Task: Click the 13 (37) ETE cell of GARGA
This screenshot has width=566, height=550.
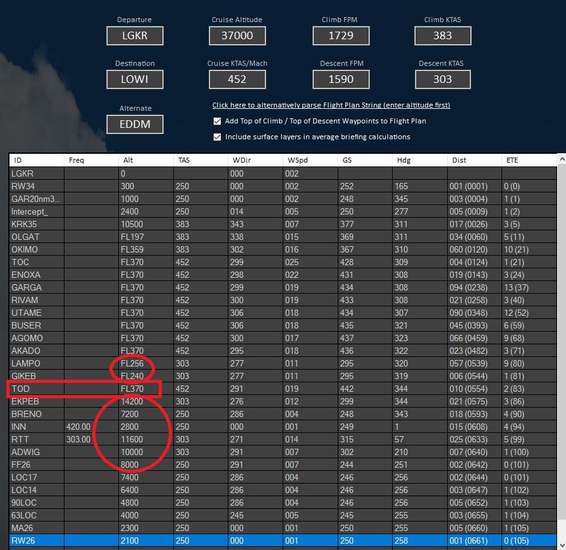Action: click(x=529, y=287)
